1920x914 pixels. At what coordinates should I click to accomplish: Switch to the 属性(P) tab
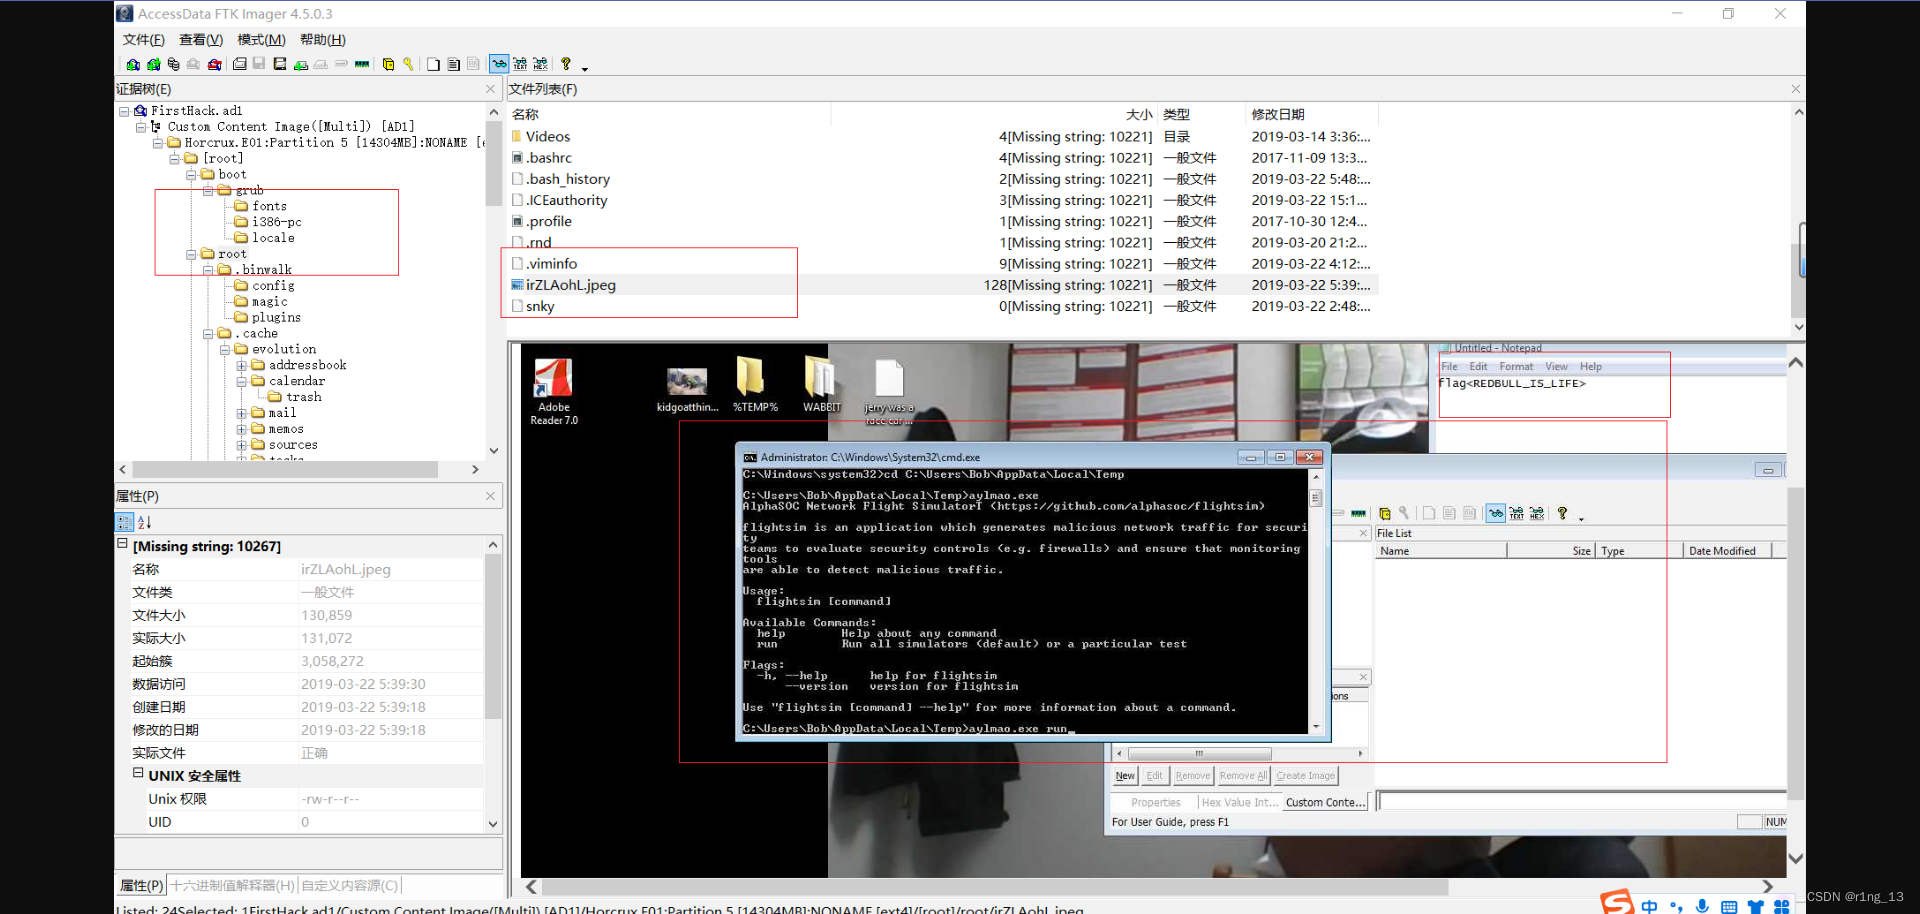point(141,885)
